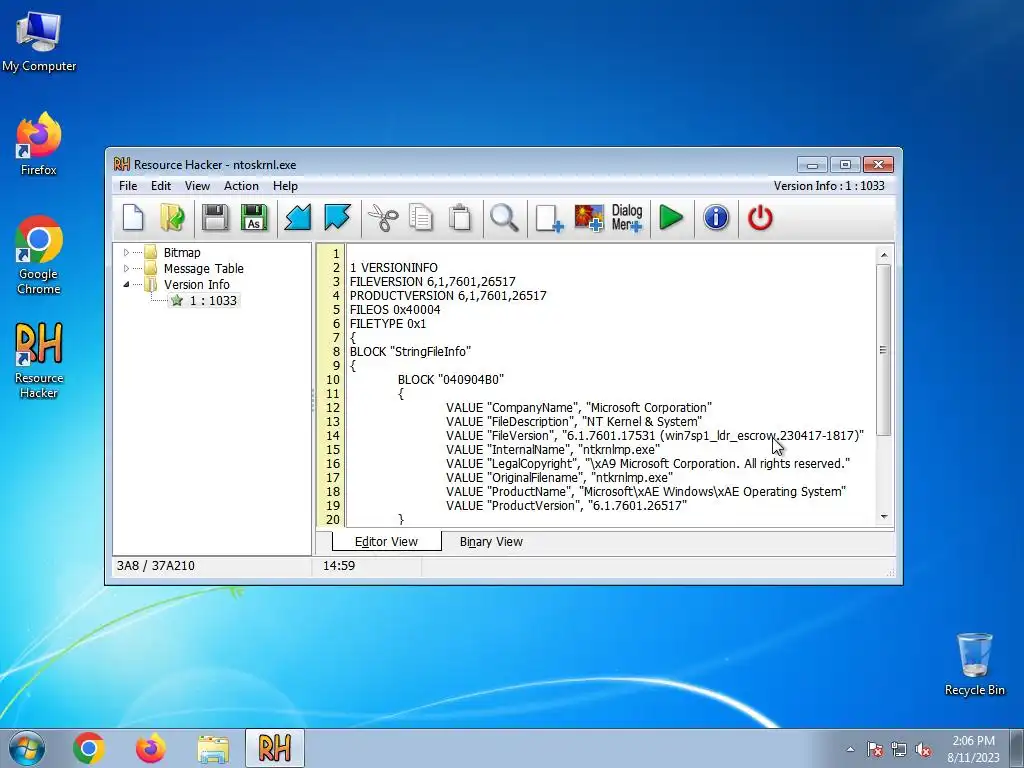This screenshot has width=1024, height=768.
Task: Show info with the blue i icon
Action: 716,217
